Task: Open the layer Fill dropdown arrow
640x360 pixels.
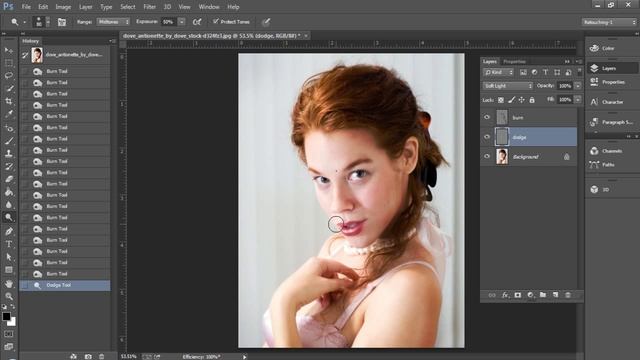Action: coord(578,100)
